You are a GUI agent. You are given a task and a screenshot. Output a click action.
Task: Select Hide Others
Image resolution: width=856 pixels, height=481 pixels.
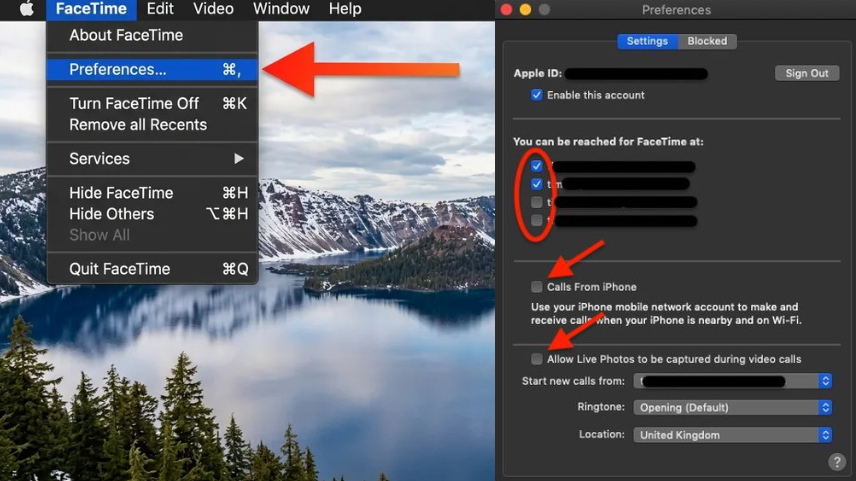pyautogui.click(x=152, y=214)
